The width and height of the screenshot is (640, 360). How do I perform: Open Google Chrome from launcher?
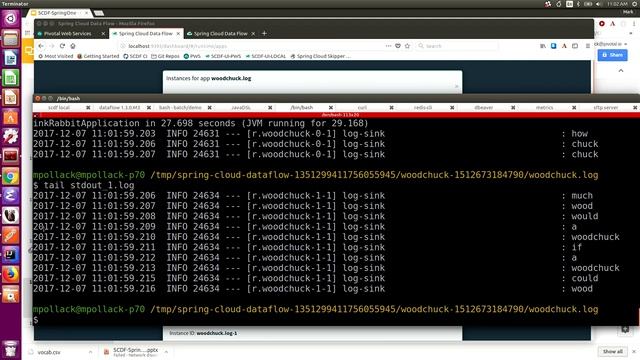[x=11, y=176]
